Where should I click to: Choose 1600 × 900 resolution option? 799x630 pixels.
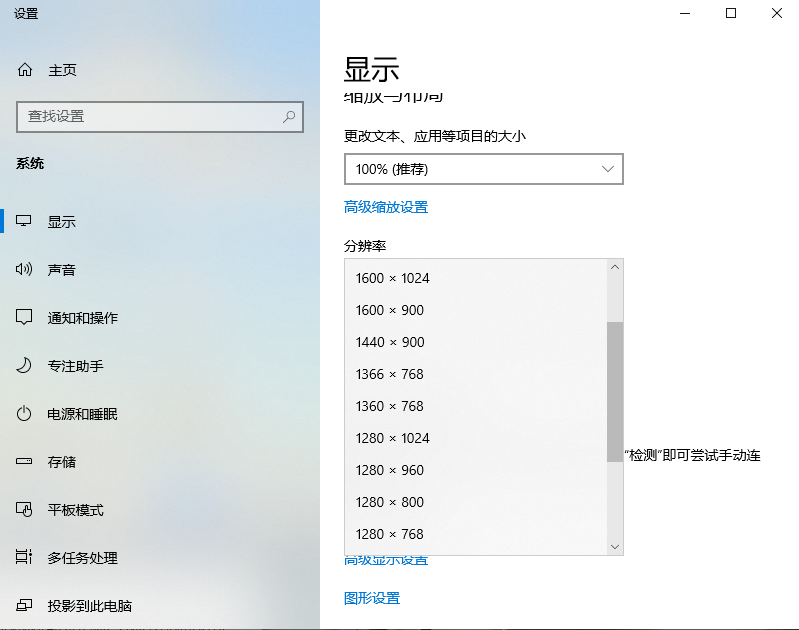[x=390, y=310]
